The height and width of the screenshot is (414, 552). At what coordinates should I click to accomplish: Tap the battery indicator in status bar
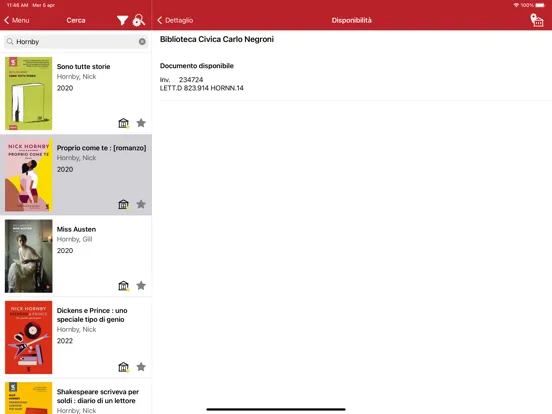[540, 5]
